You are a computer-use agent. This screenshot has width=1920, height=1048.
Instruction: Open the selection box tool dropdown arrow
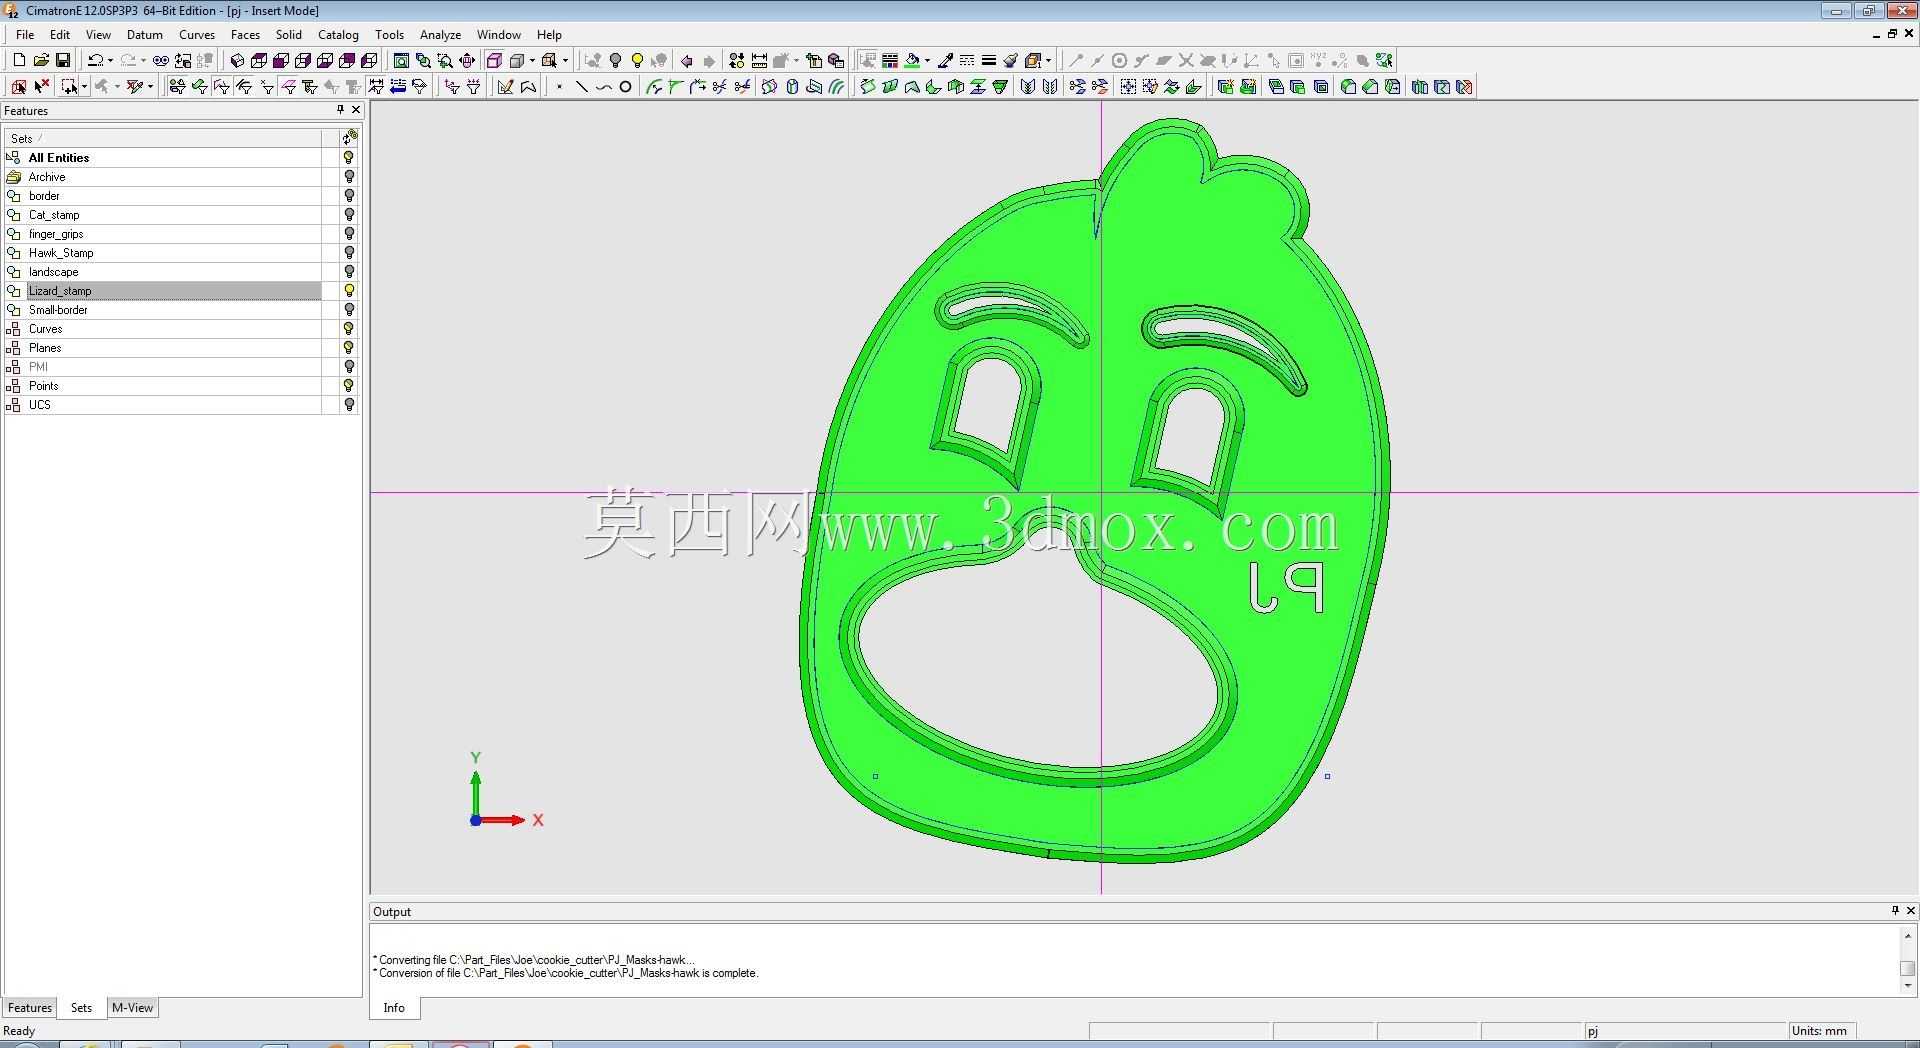(84, 87)
